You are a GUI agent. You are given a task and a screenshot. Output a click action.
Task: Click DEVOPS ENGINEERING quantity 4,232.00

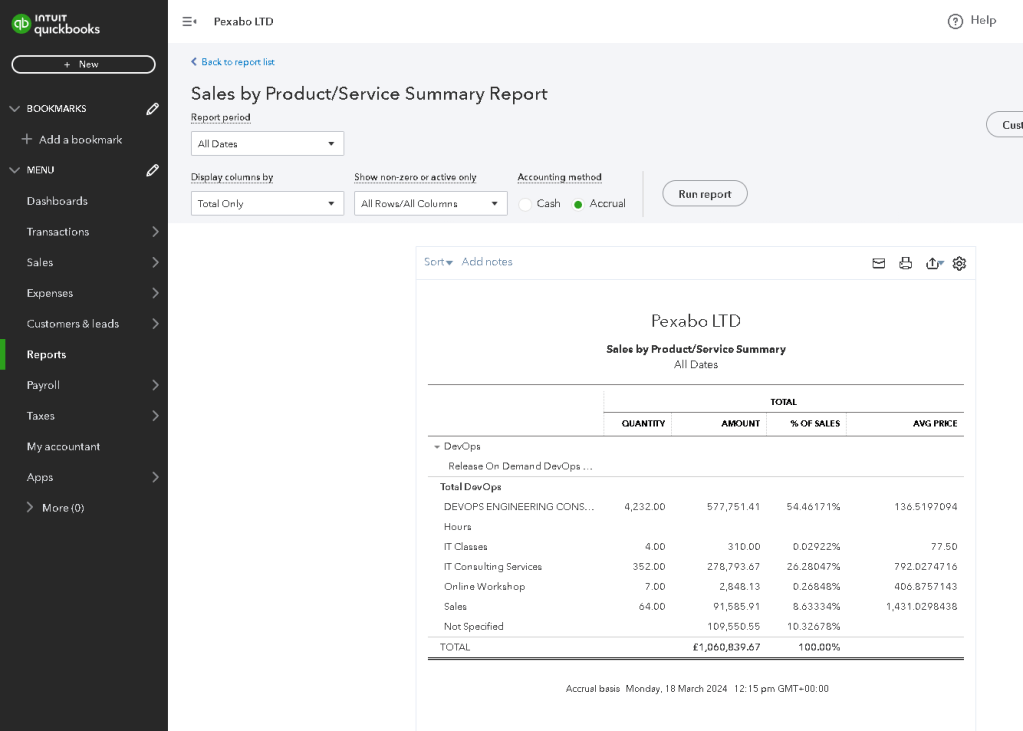pos(645,506)
